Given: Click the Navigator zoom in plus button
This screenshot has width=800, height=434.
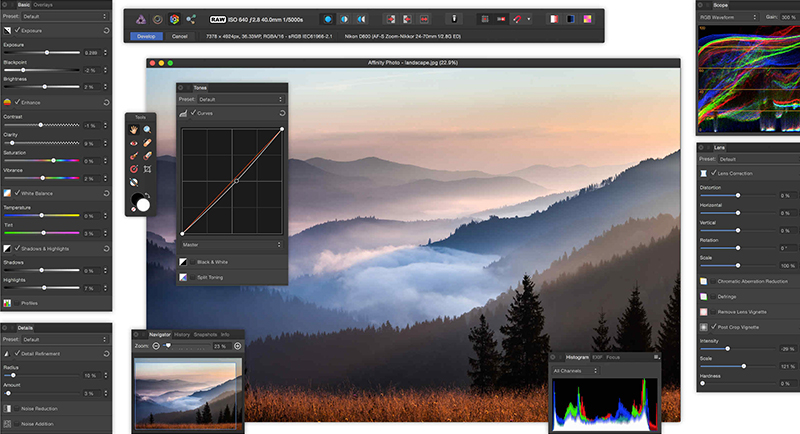Looking at the screenshot, I should 237,346.
